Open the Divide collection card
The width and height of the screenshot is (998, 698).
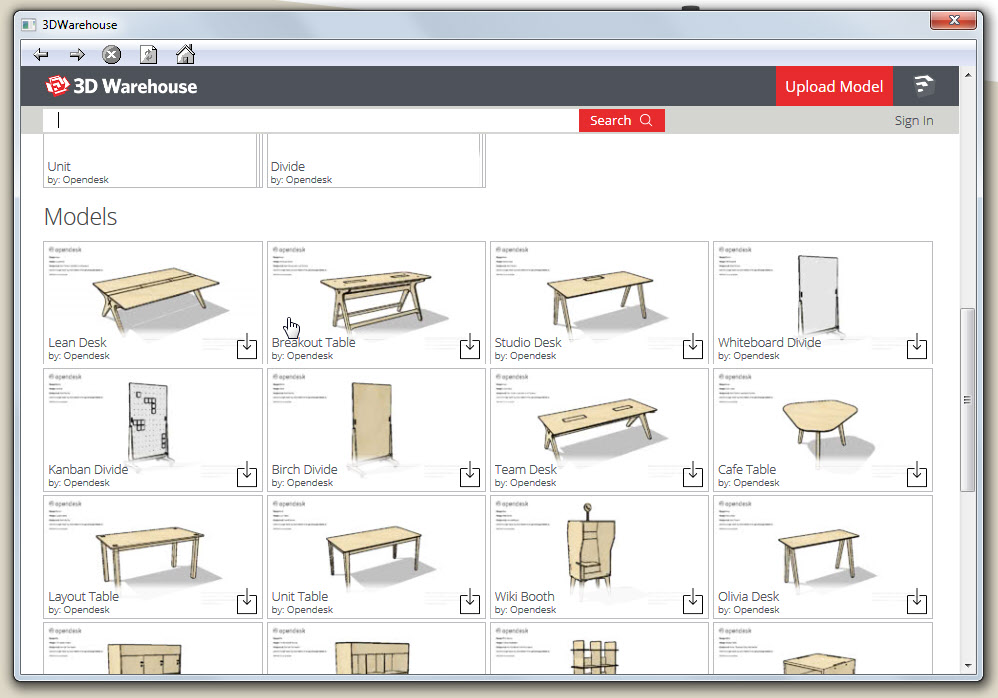pos(376,160)
